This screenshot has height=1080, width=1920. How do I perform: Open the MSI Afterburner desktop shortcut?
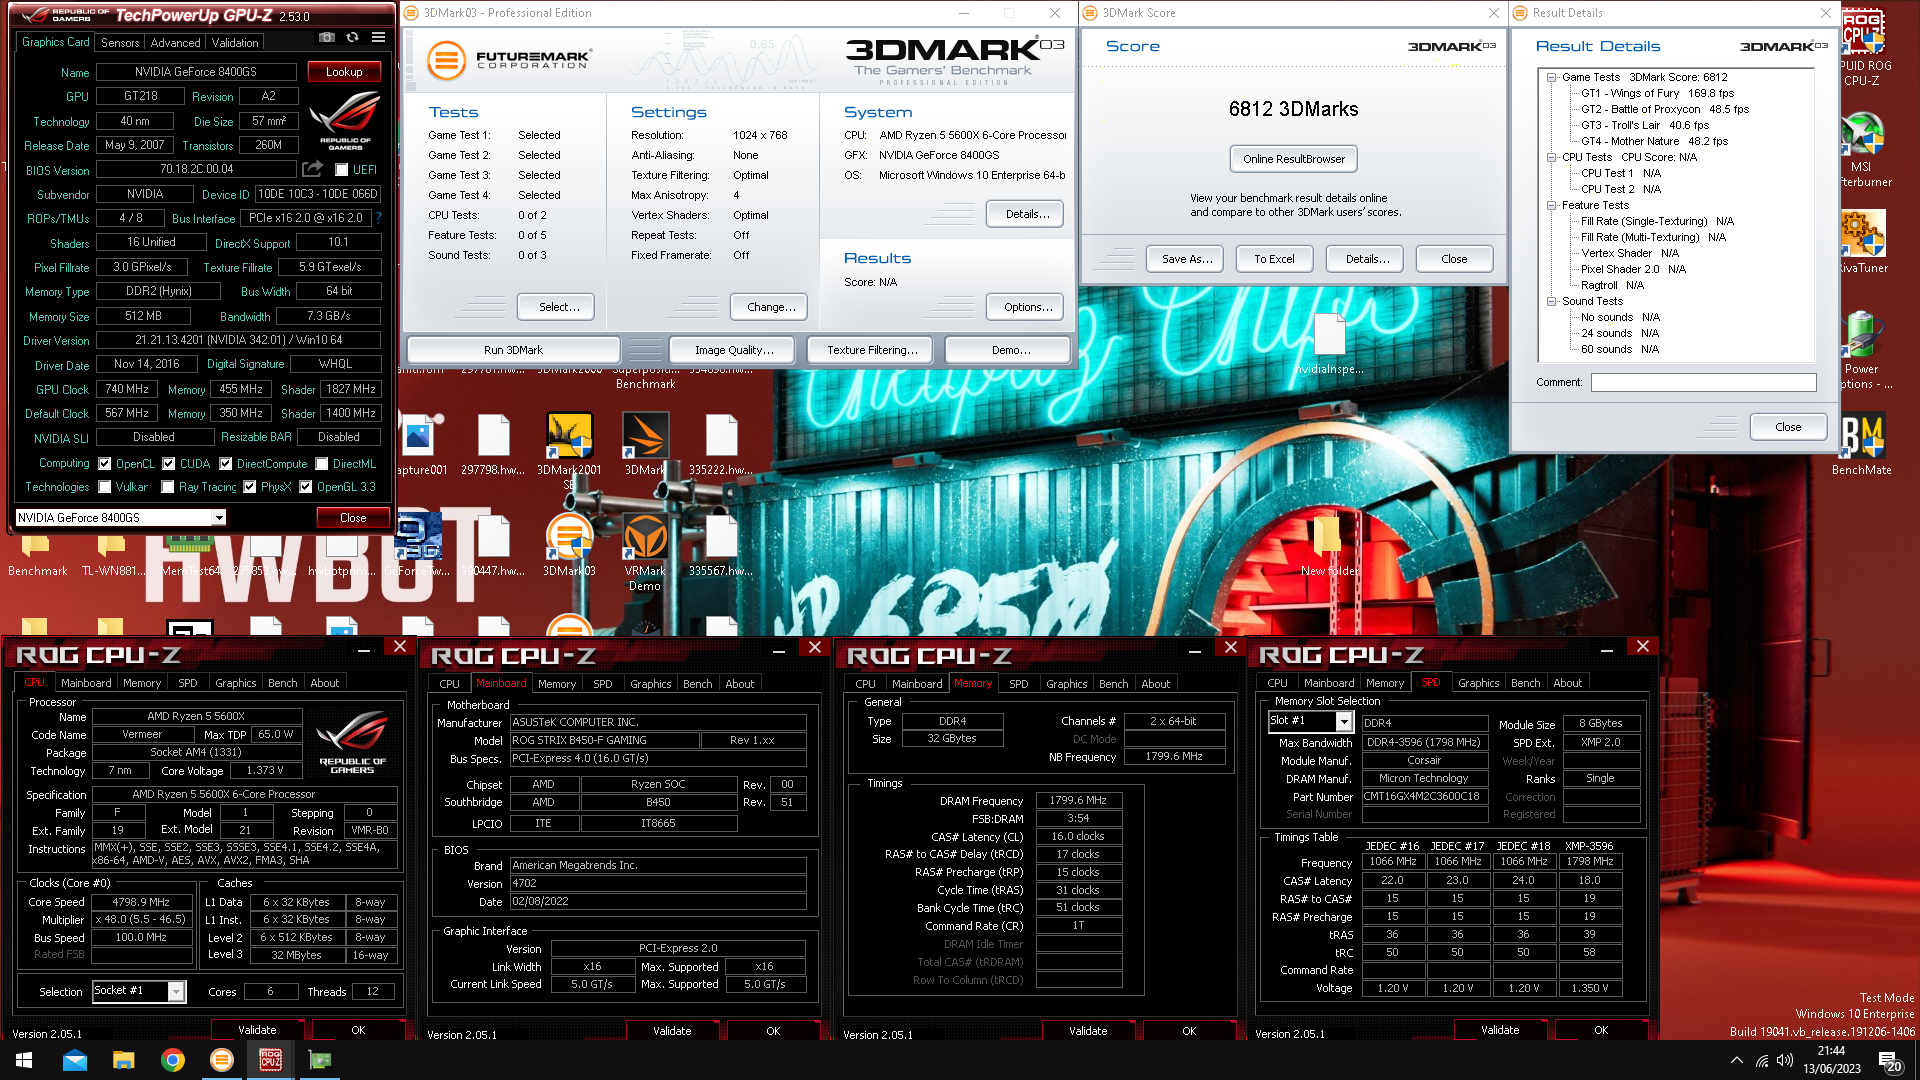tap(1862, 150)
